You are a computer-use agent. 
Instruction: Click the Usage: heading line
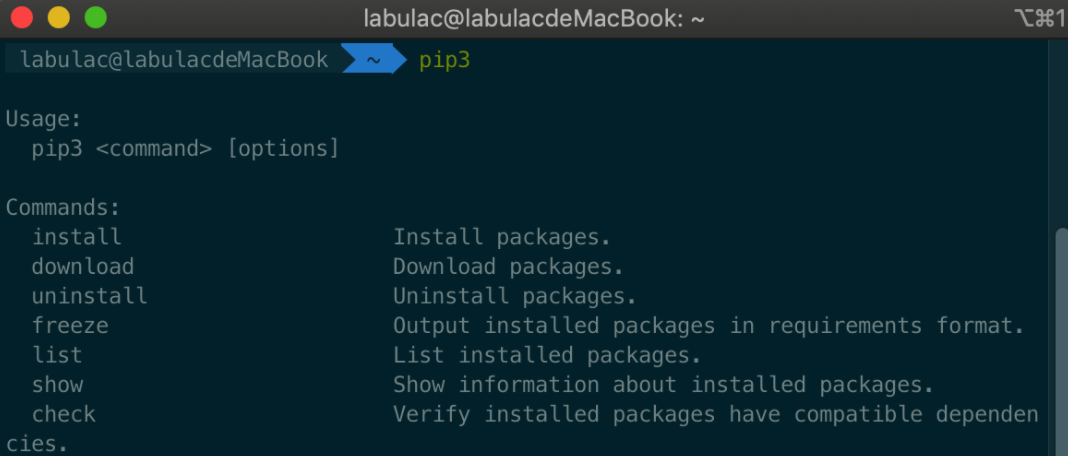44,119
